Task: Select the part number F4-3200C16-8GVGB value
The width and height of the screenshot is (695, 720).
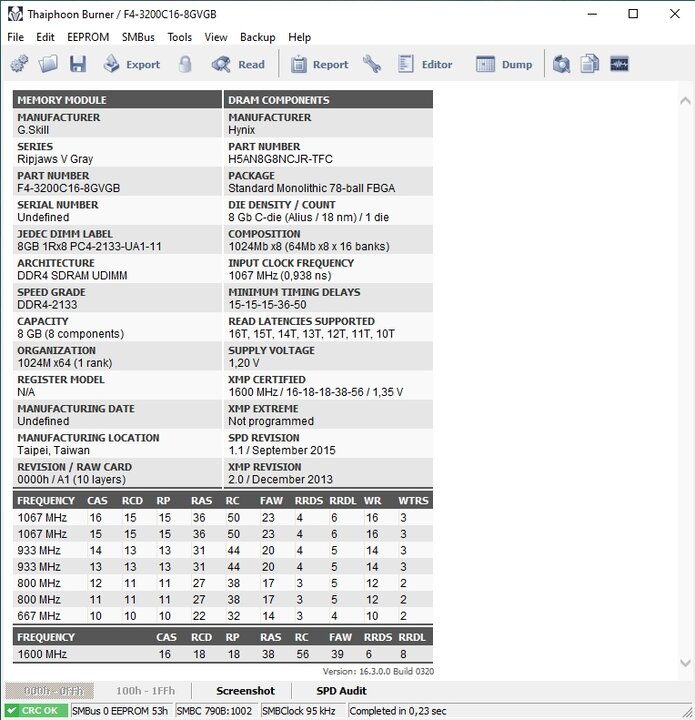Action: click(x=68, y=188)
